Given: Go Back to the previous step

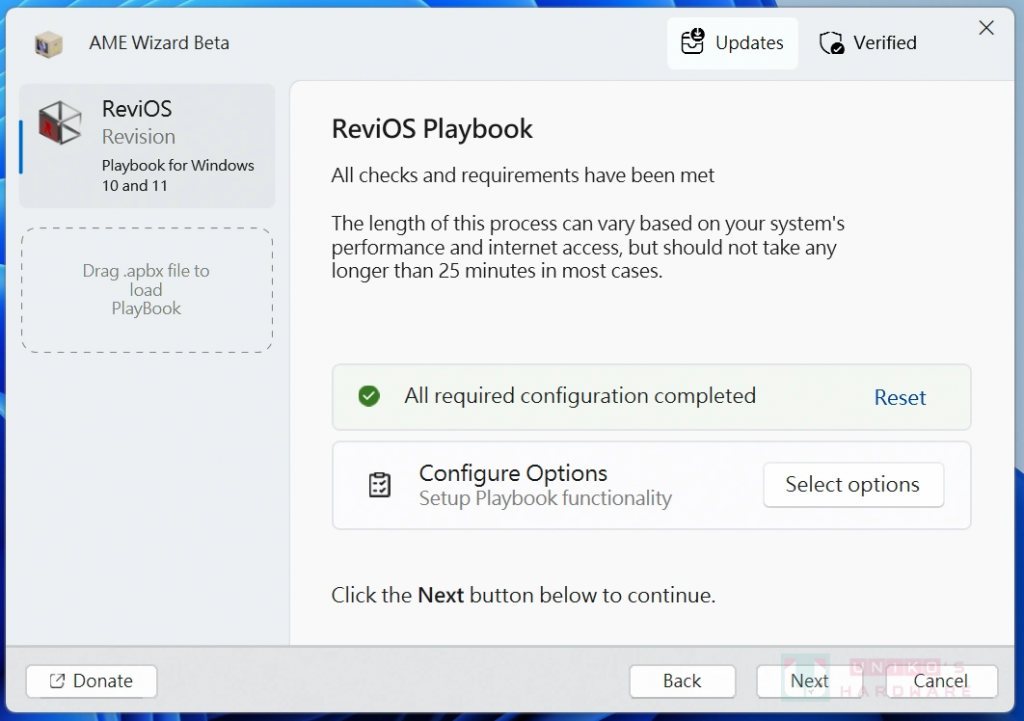Looking at the screenshot, I should coord(682,681).
